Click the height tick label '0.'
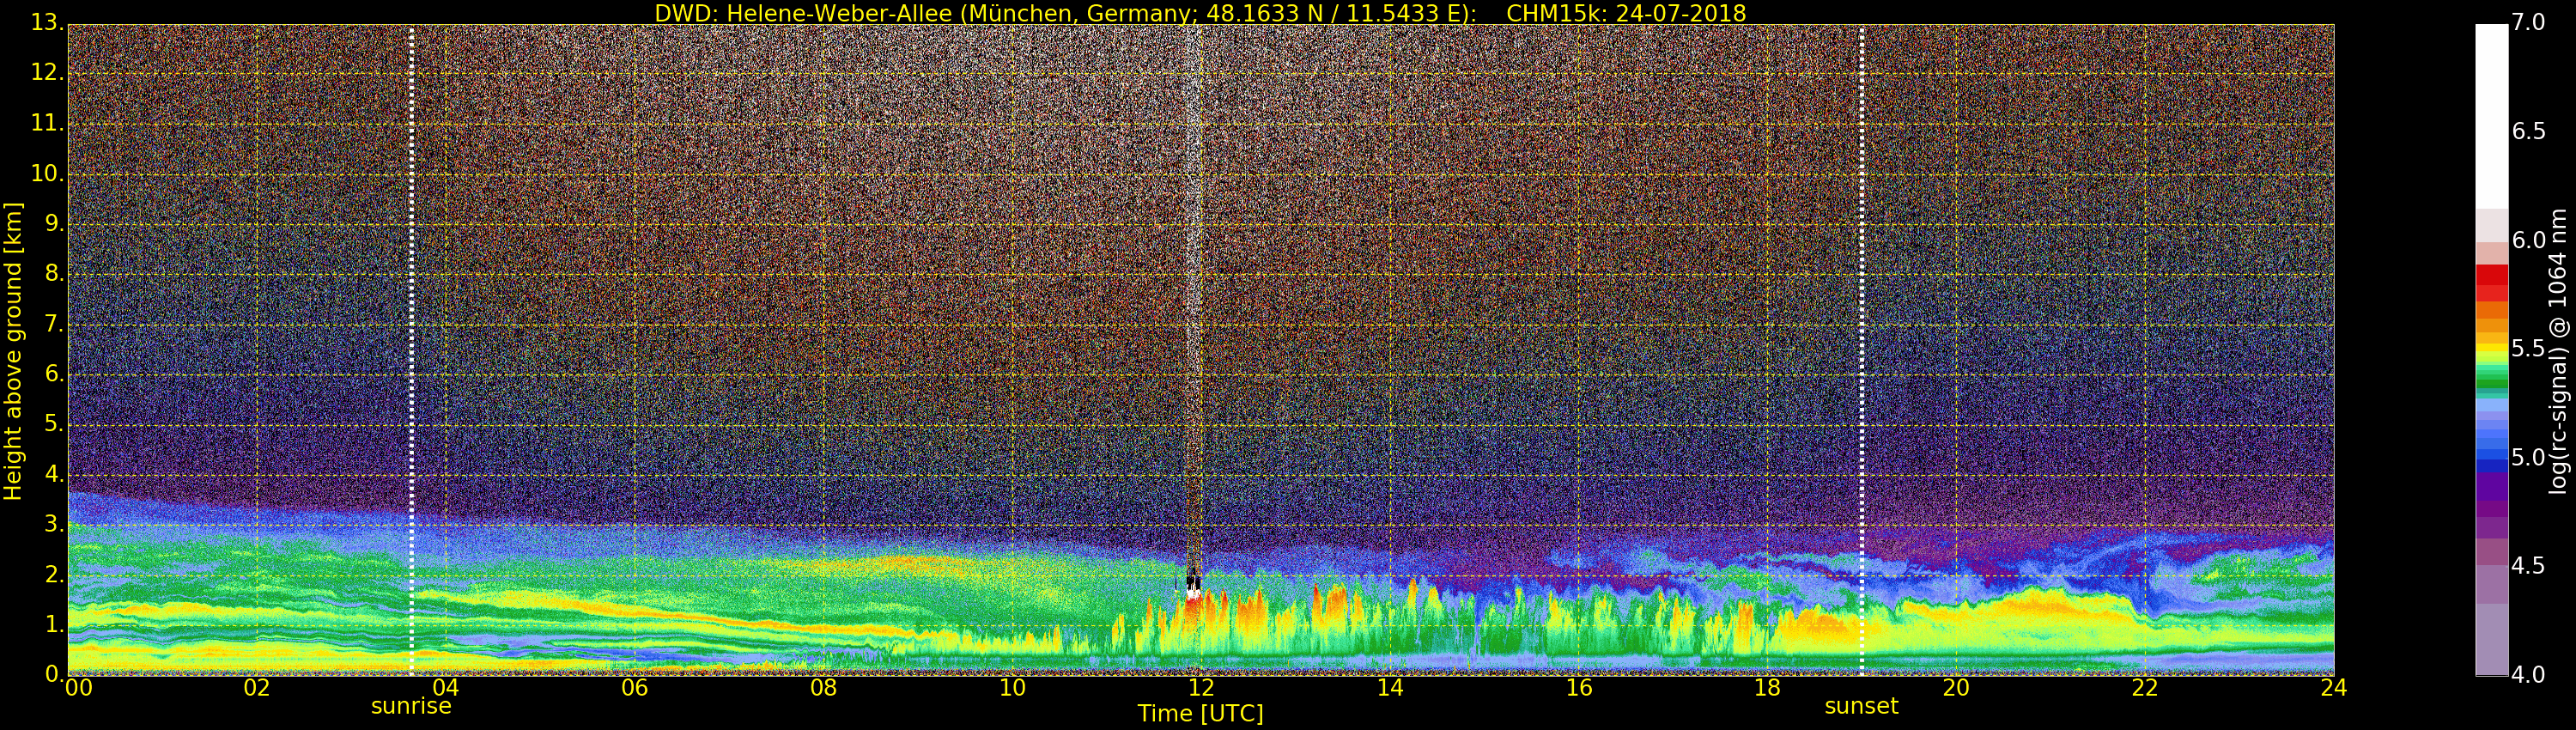The height and width of the screenshot is (730, 2576). [x=54, y=674]
